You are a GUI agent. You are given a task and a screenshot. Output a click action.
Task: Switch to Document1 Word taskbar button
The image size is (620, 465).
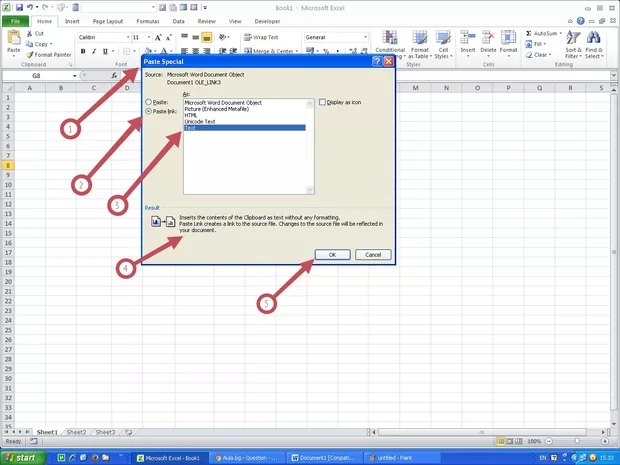(323, 458)
